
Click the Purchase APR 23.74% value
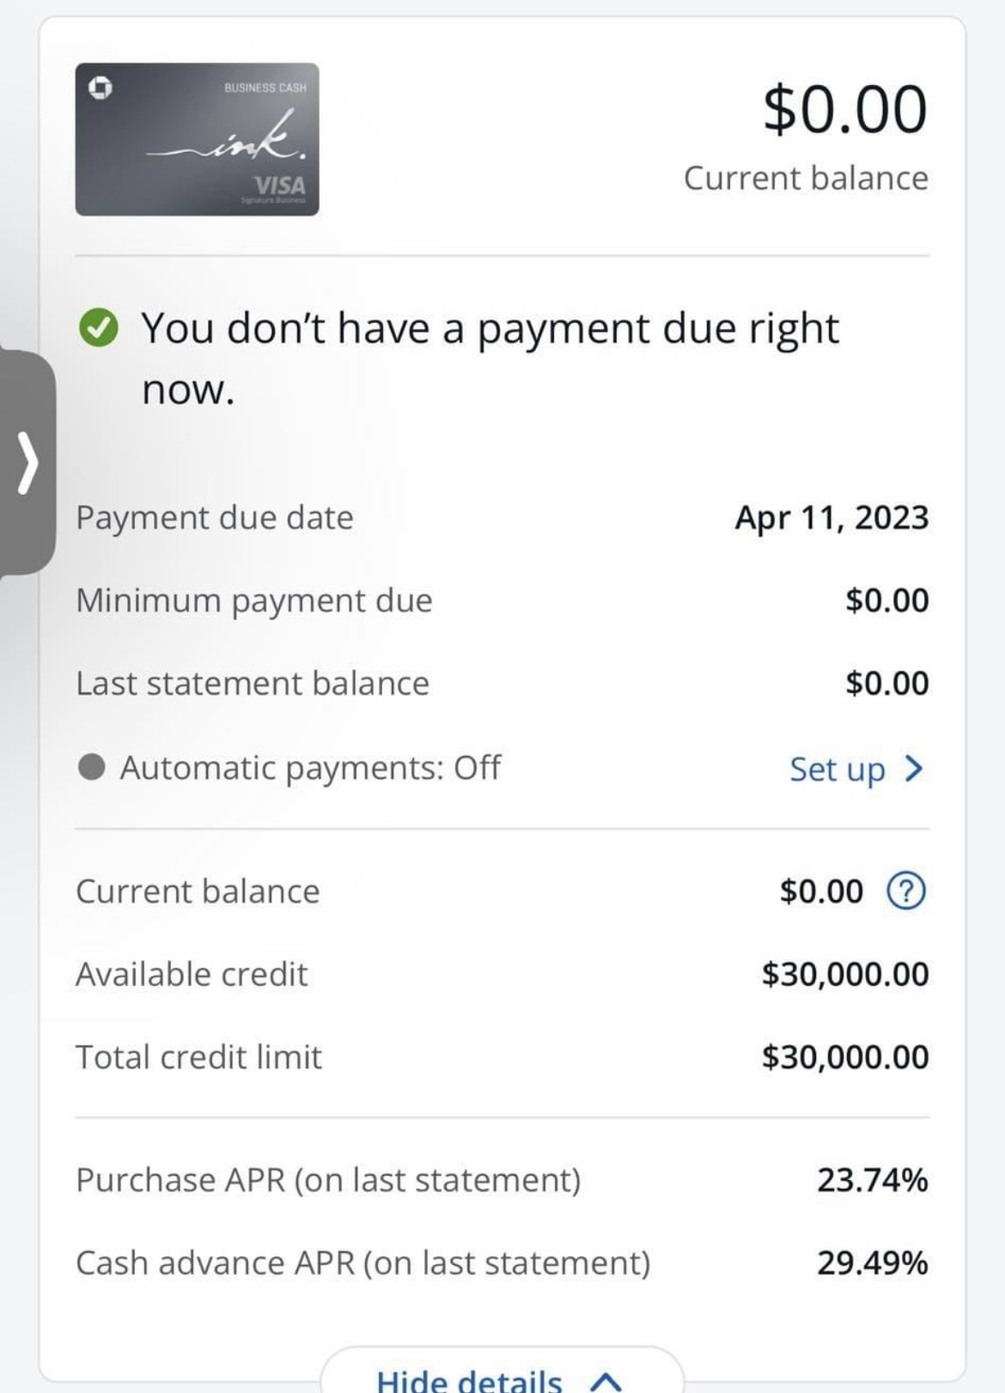pos(872,1180)
